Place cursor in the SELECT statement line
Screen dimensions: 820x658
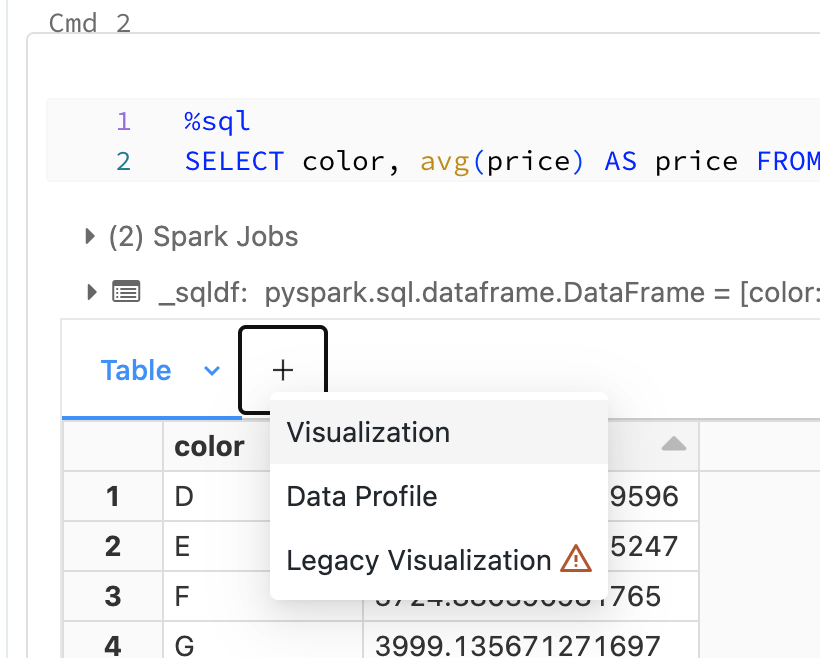coord(500,161)
